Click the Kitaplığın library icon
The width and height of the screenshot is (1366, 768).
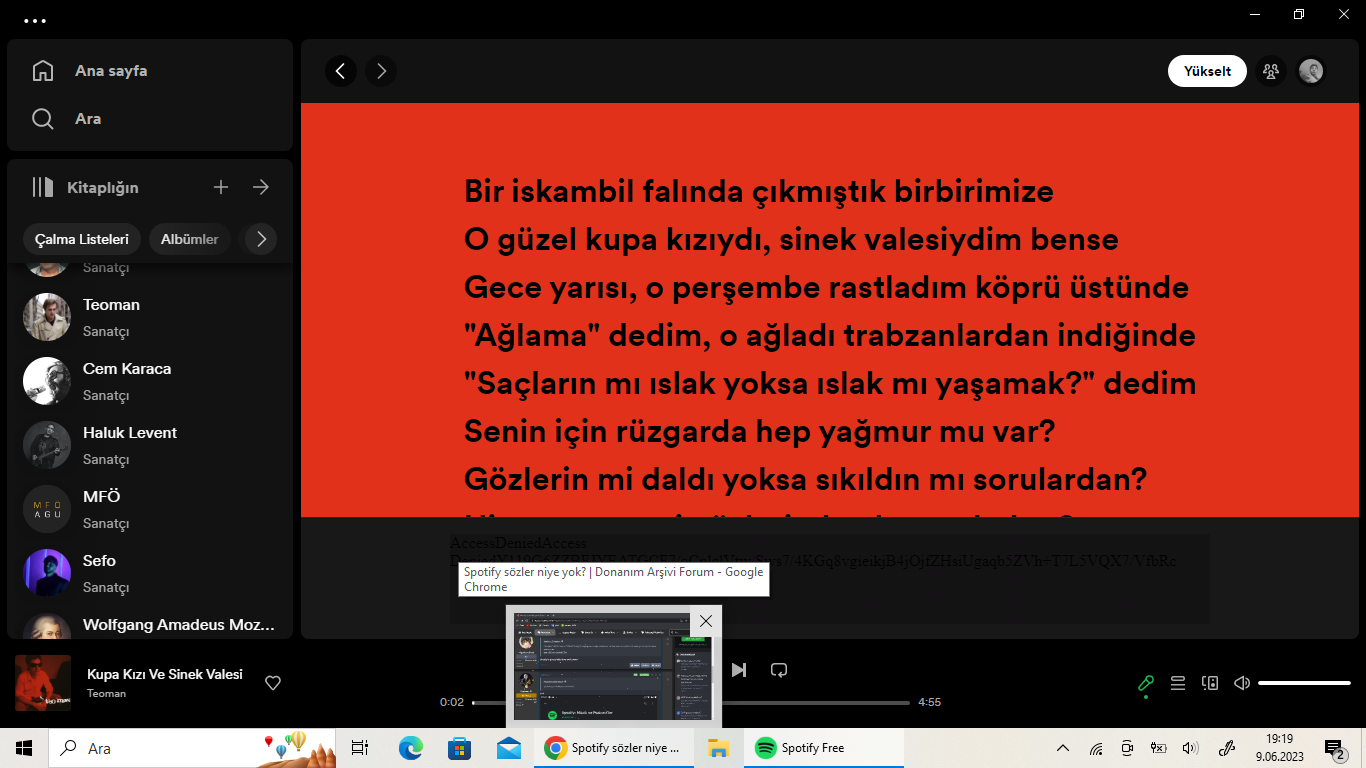42,187
